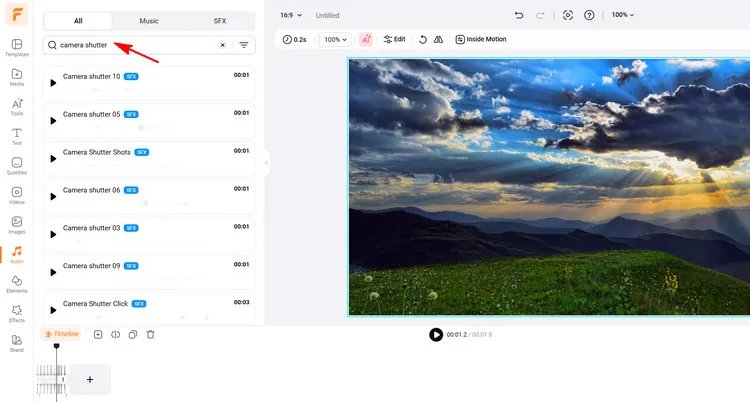Rotate the image with rotate icon

coord(422,39)
